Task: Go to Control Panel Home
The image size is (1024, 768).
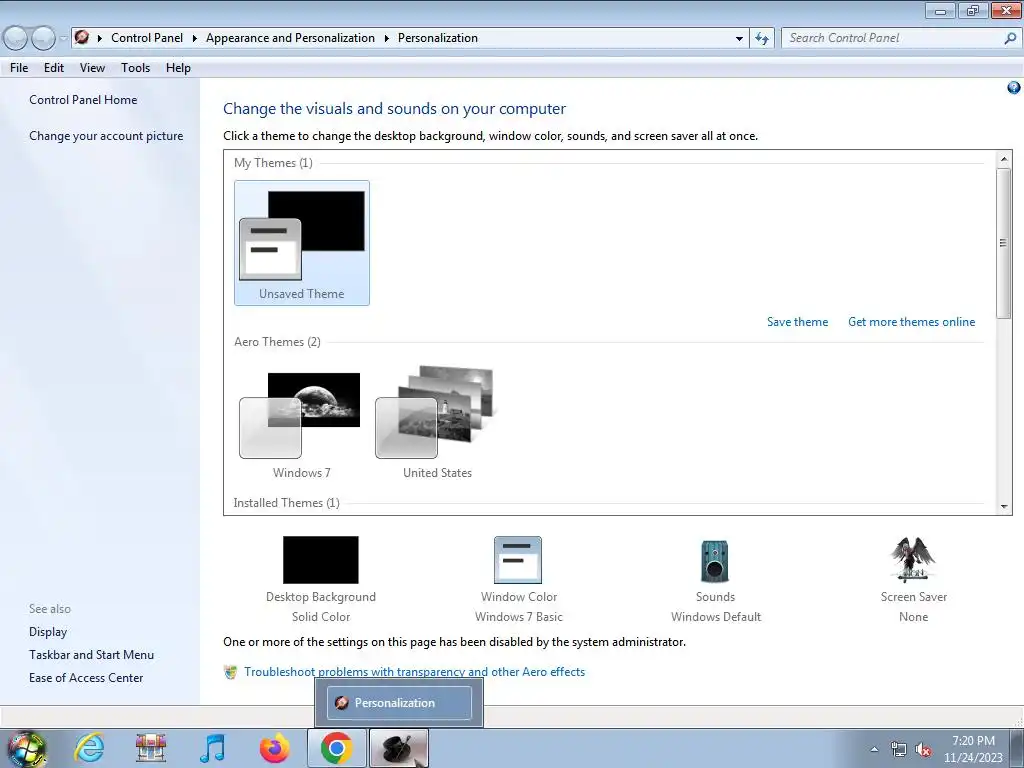Action: tap(83, 100)
